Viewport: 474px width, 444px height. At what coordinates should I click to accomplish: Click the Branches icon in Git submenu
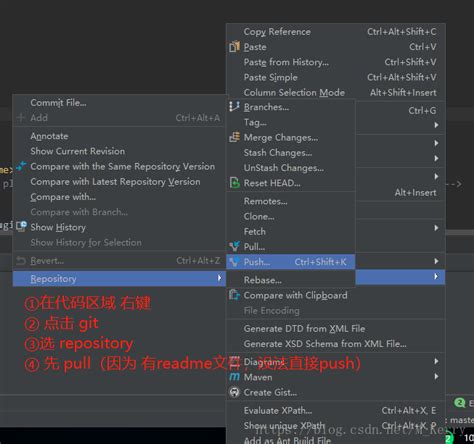(x=234, y=107)
